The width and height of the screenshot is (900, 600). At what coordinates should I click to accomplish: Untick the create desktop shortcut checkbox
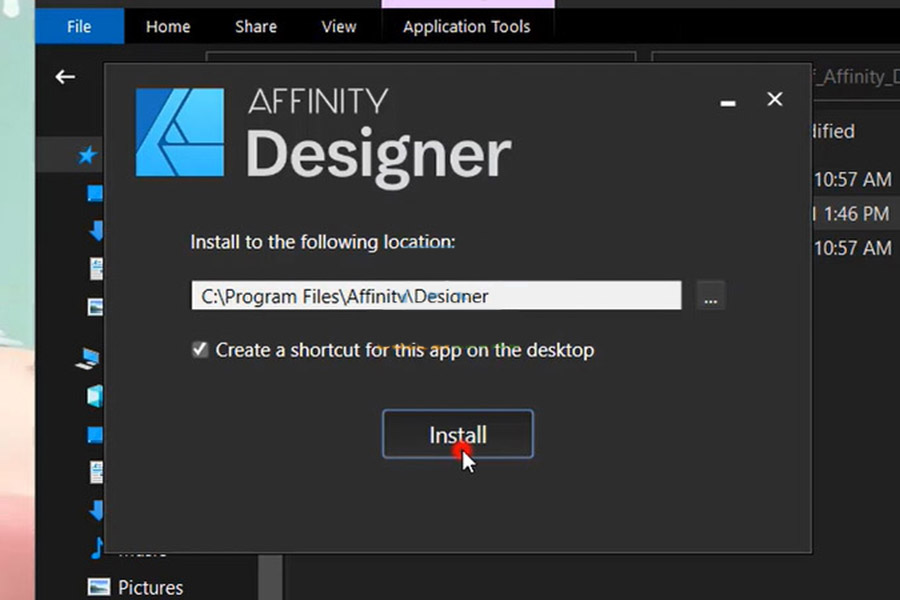200,349
